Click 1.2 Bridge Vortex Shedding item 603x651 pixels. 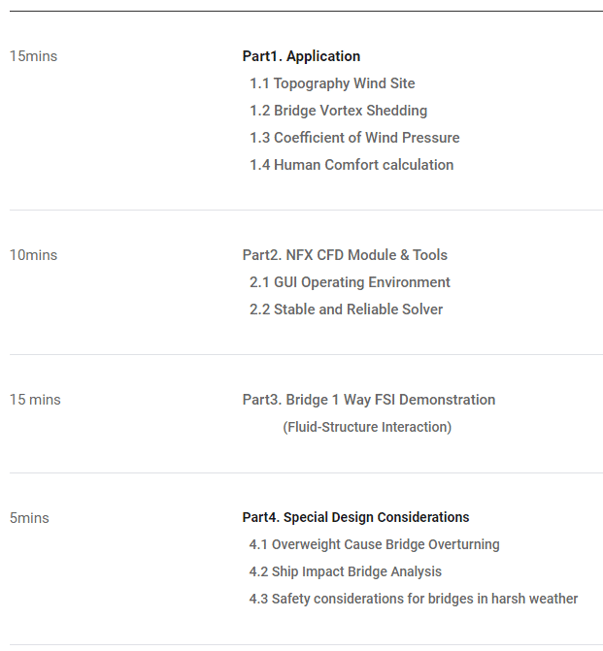[x=338, y=111]
